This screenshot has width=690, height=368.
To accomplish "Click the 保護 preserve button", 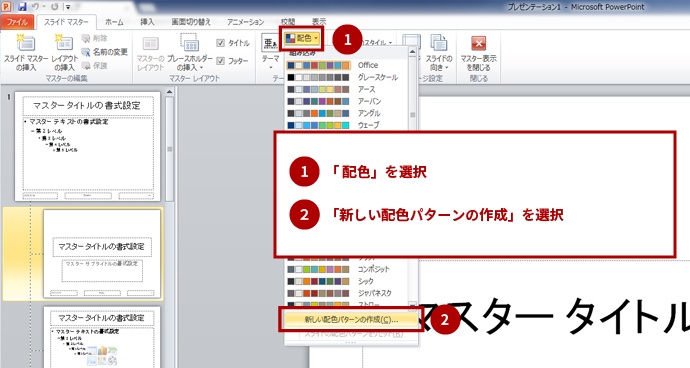I will 95,66.
